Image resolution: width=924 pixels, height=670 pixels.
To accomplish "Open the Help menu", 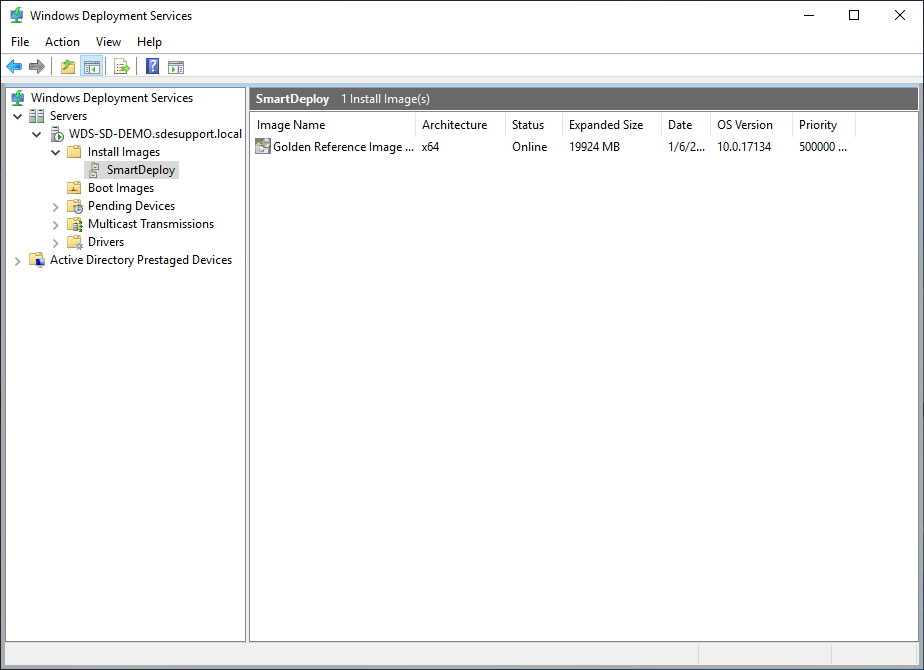I will 149,42.
